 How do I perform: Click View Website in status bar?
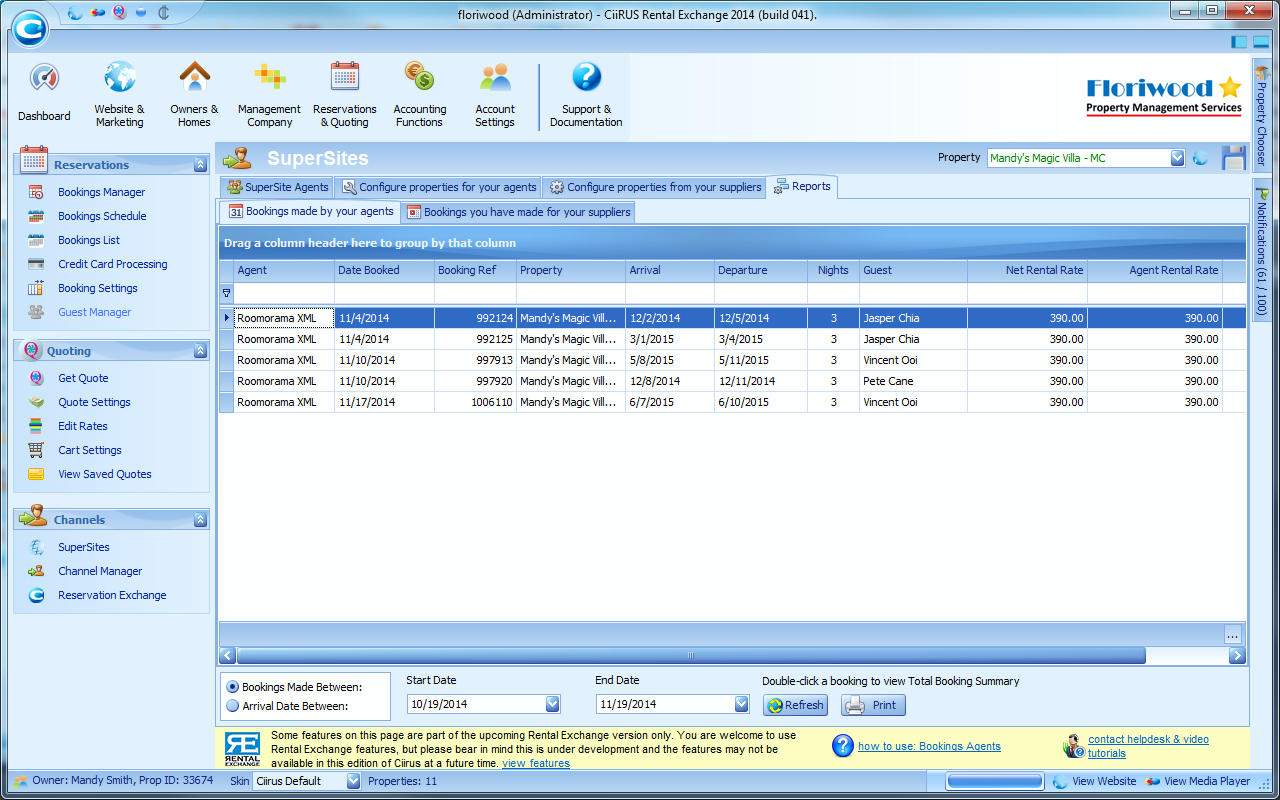coord(1095,781)
